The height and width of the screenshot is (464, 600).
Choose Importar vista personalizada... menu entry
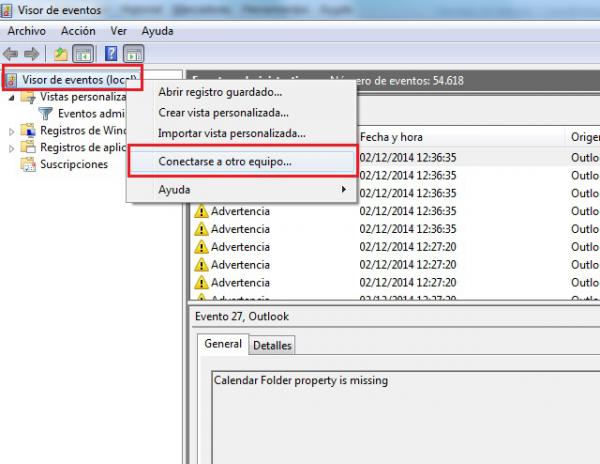pos(241,134)
